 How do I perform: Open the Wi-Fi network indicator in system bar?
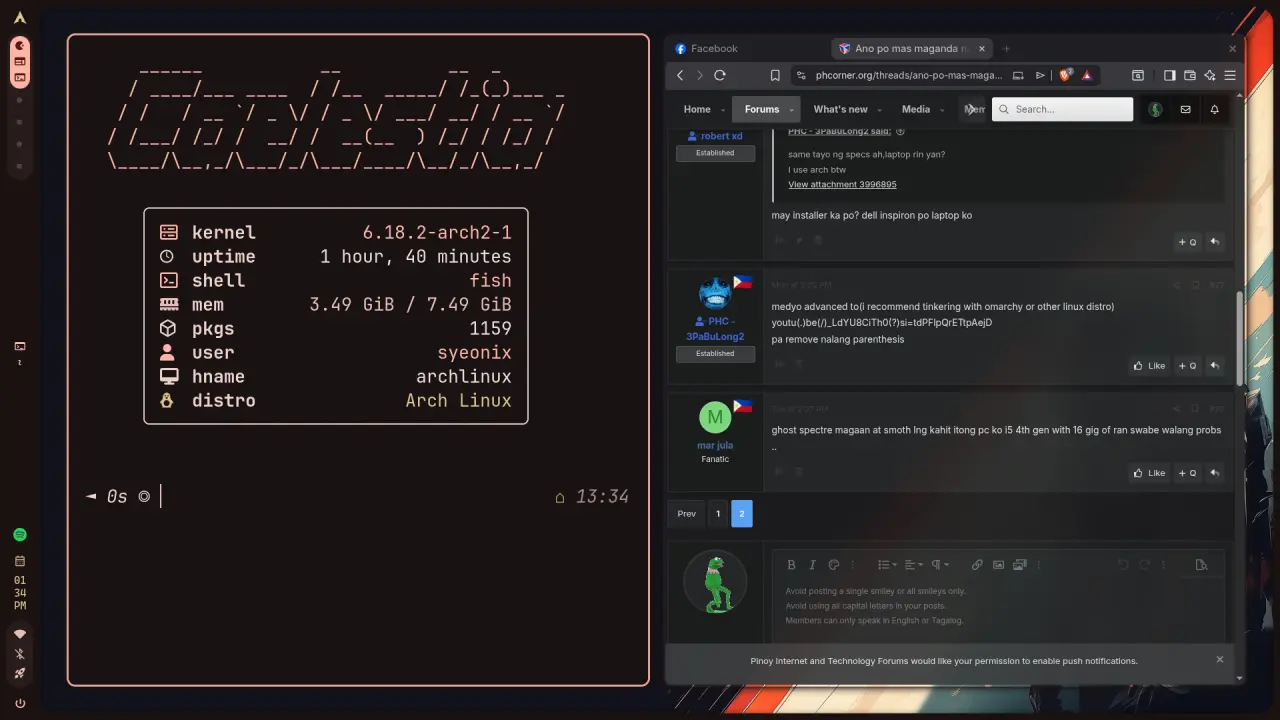[20, 634]
